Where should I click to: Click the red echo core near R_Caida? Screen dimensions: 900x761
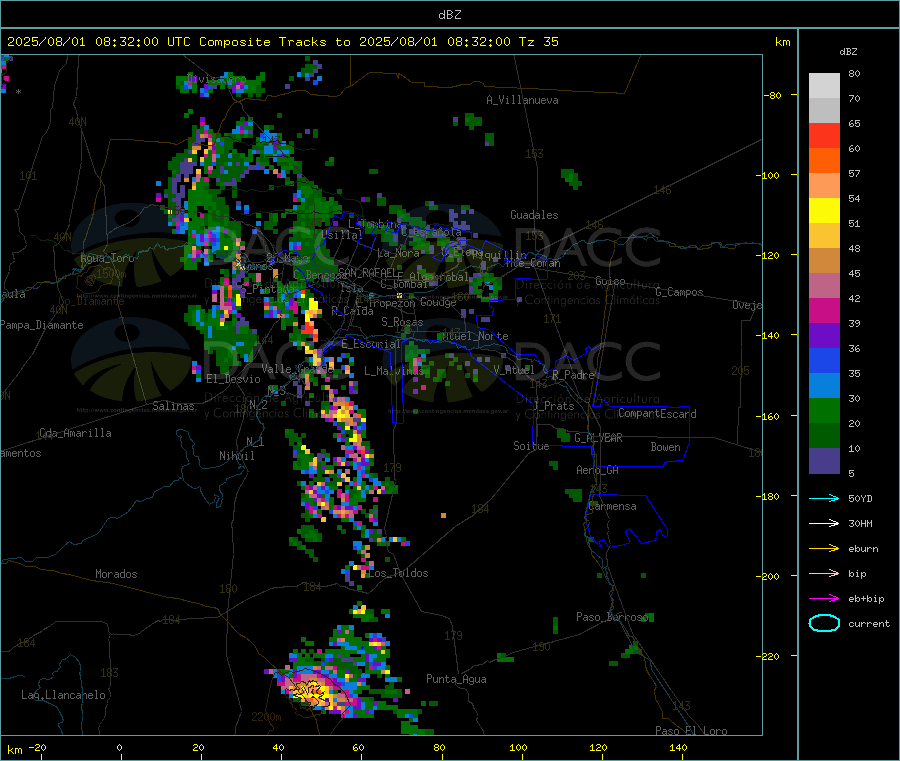coord(310,330)
